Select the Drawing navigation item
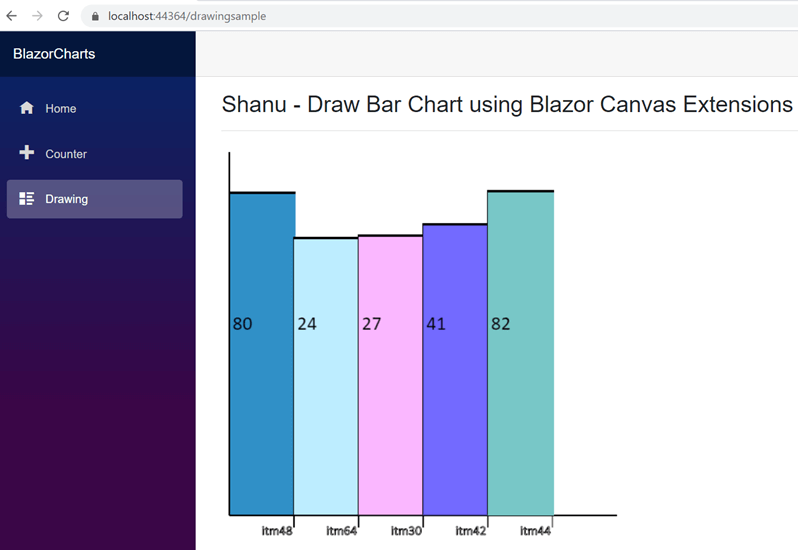Viewport: 798px width, 550px height. point(95,199)
